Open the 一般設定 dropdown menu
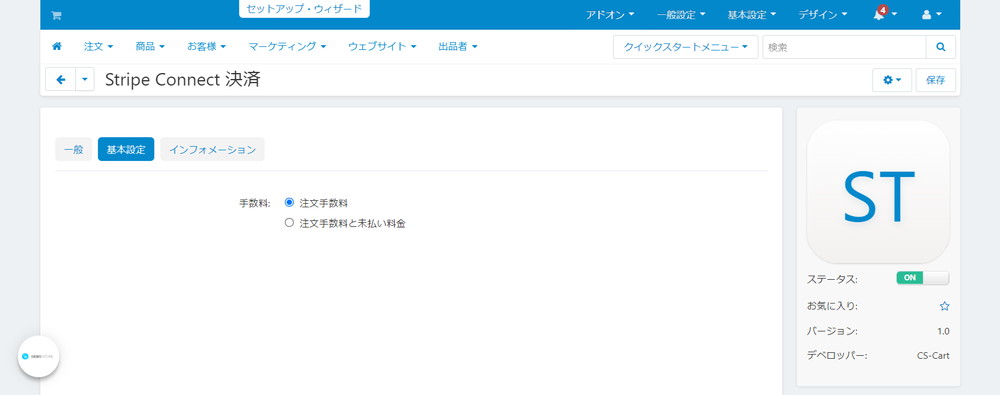 pos(681,15)
